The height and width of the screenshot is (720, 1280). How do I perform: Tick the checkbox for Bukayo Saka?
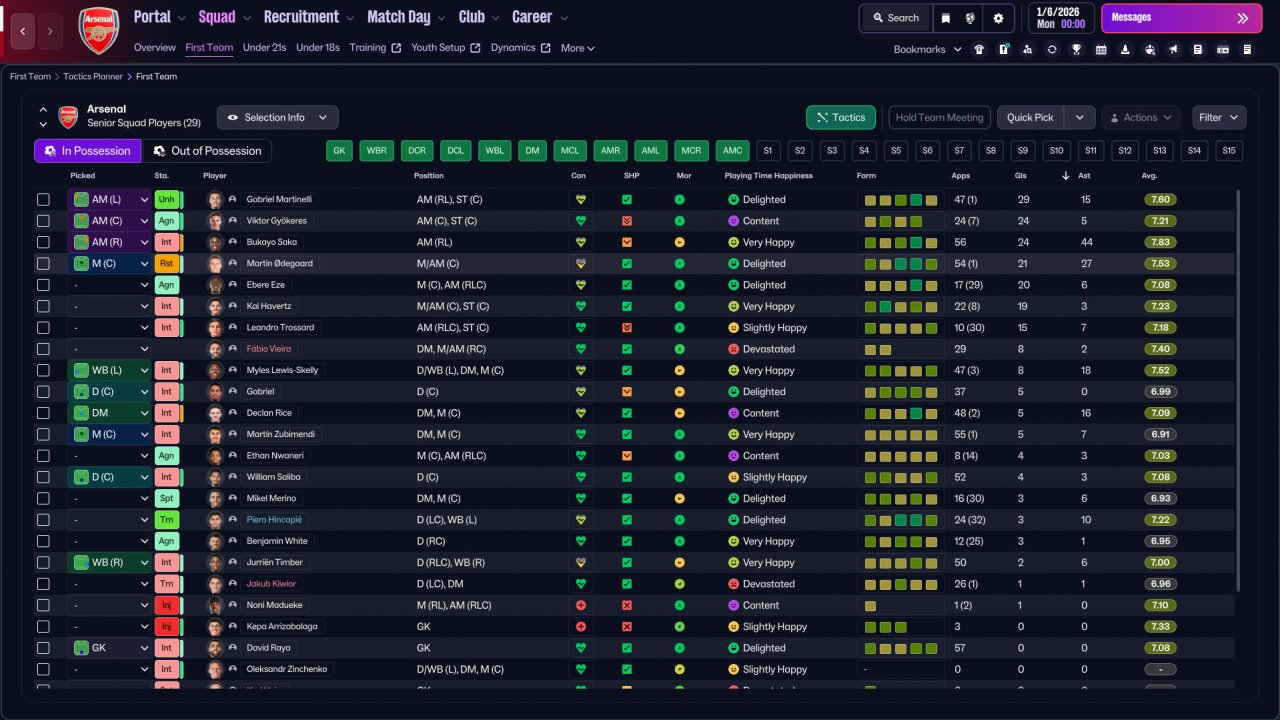[x=43, y=242]
